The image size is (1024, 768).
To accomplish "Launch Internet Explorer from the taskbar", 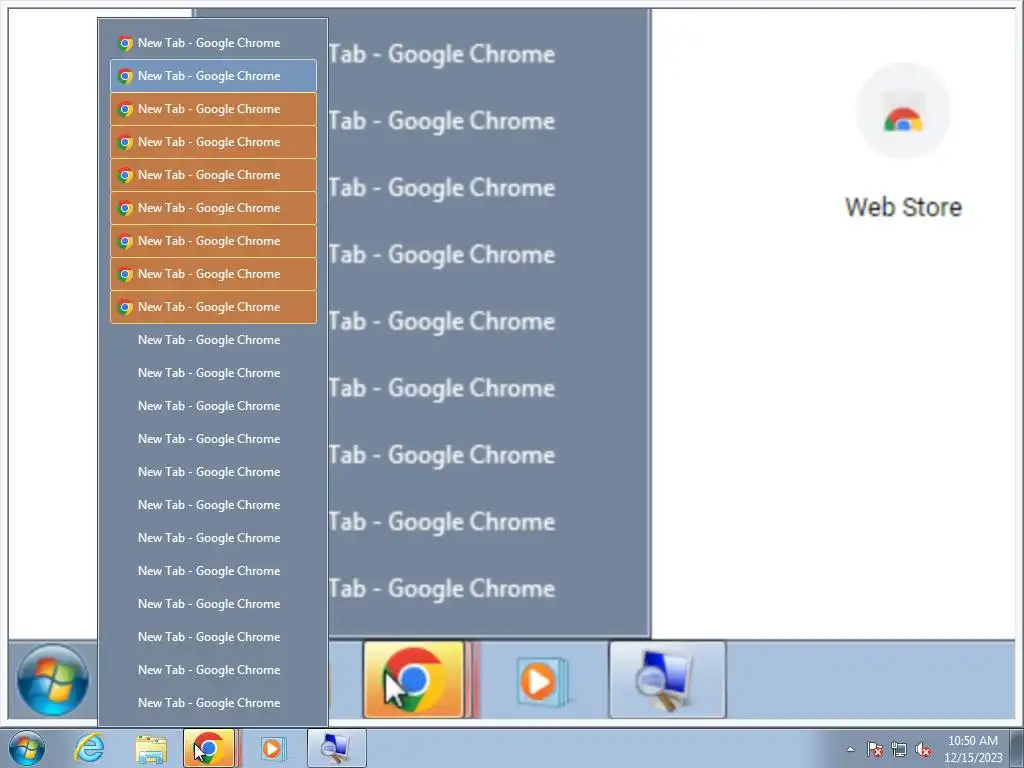I will 89,748.
